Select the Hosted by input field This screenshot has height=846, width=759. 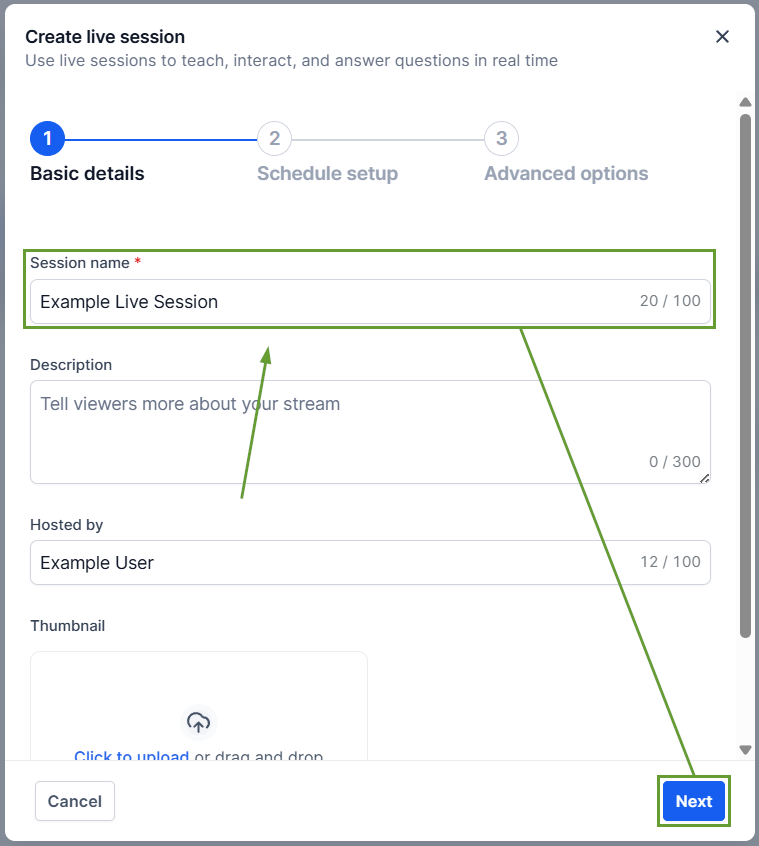pyautogui.click(x=330, y=563)
